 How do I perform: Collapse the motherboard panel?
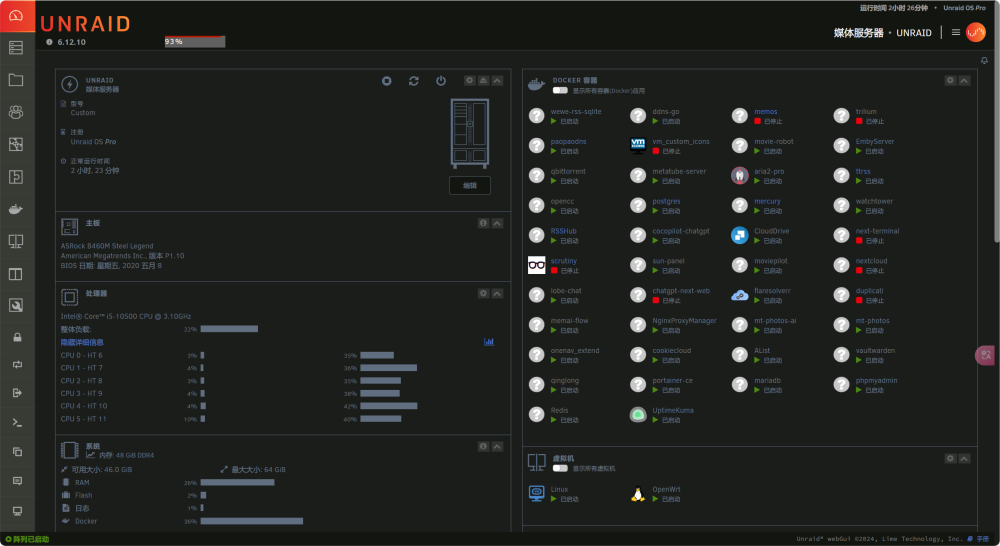pos(497,223)
